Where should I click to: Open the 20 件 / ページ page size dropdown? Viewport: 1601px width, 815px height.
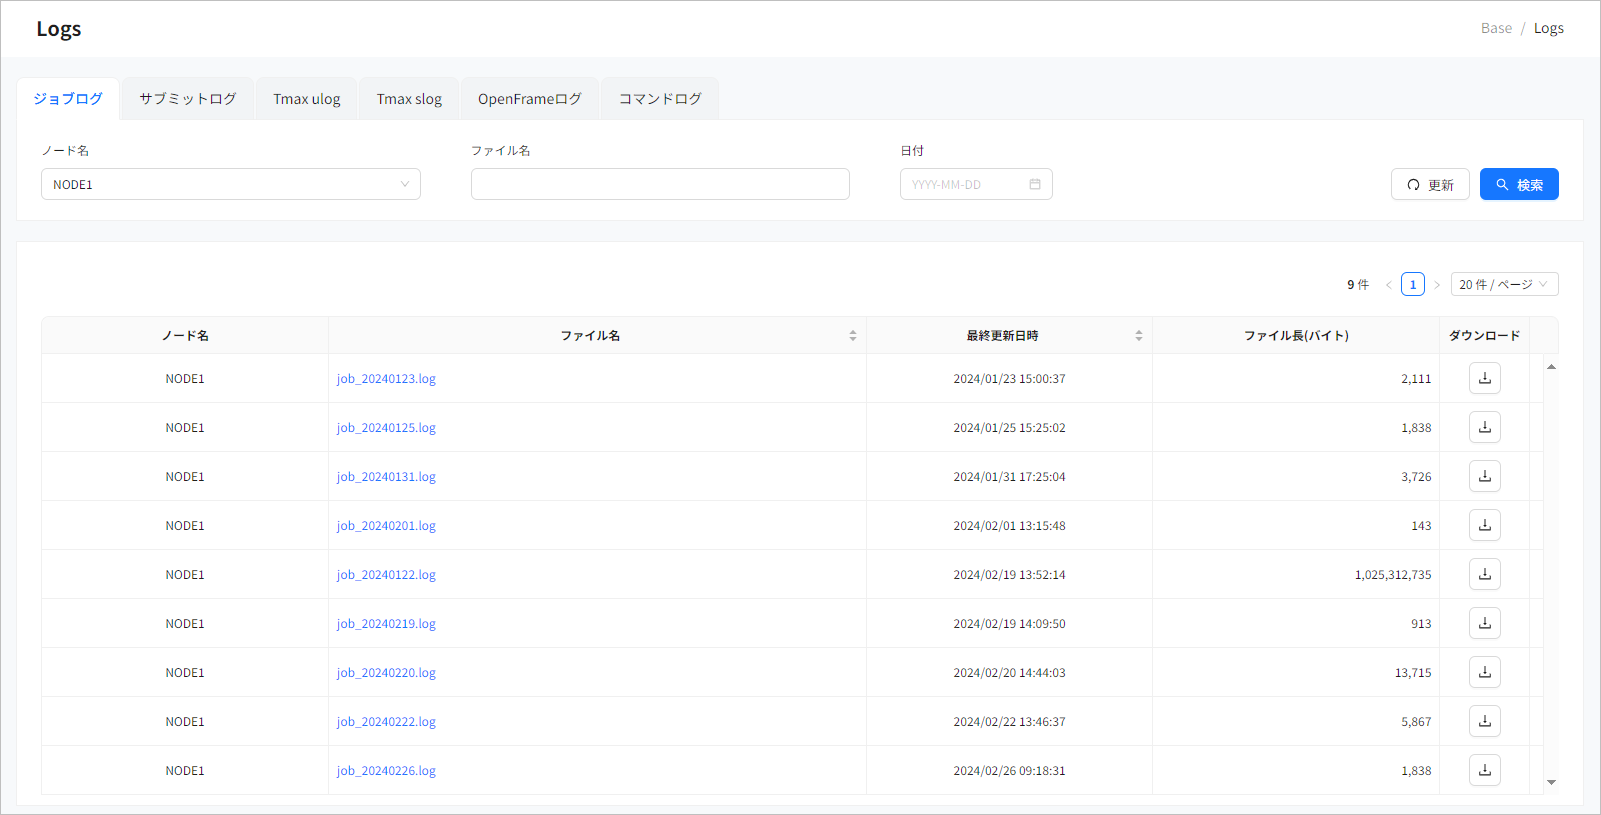pos(1503,285)
